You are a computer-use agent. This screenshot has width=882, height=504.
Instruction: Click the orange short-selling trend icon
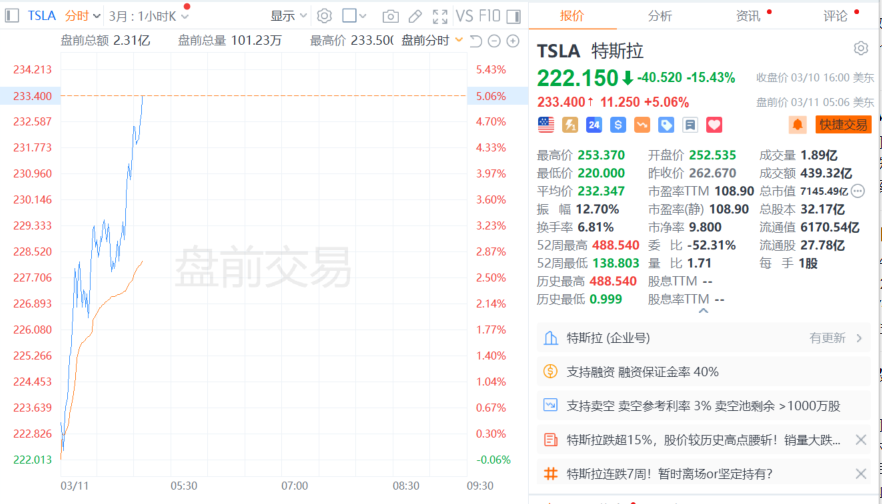[x=642, y=124]
